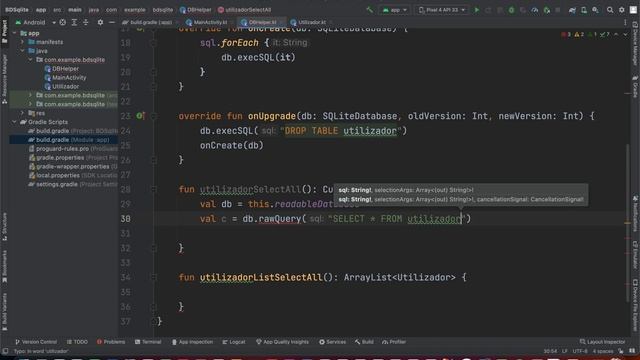
Task: Click Expand All in Project panel
Action: pyautogui.click(x=74, y=22)
